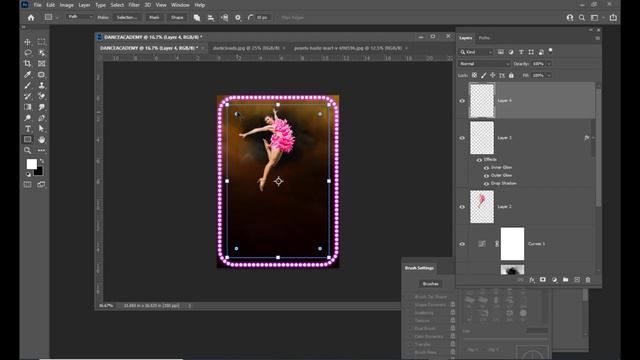Delete layer using trash icon
Image resolution: width=640 pixels, height=360 pixels.
coord(588,280)
